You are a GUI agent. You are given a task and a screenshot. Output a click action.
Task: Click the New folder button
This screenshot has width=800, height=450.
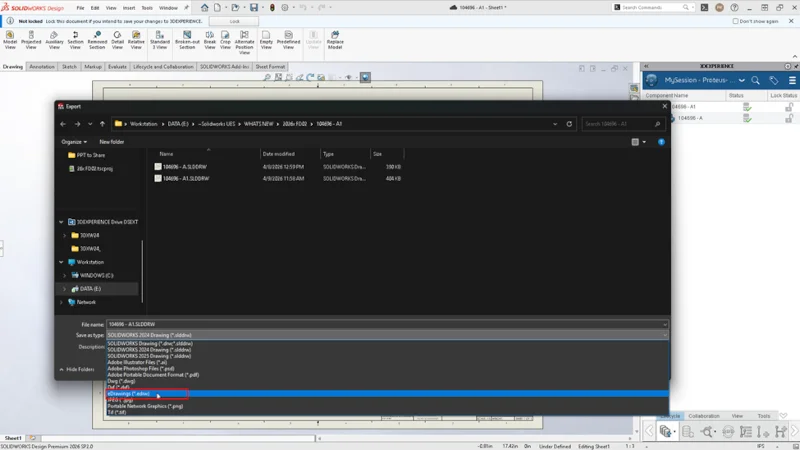(x=111, y=142)
